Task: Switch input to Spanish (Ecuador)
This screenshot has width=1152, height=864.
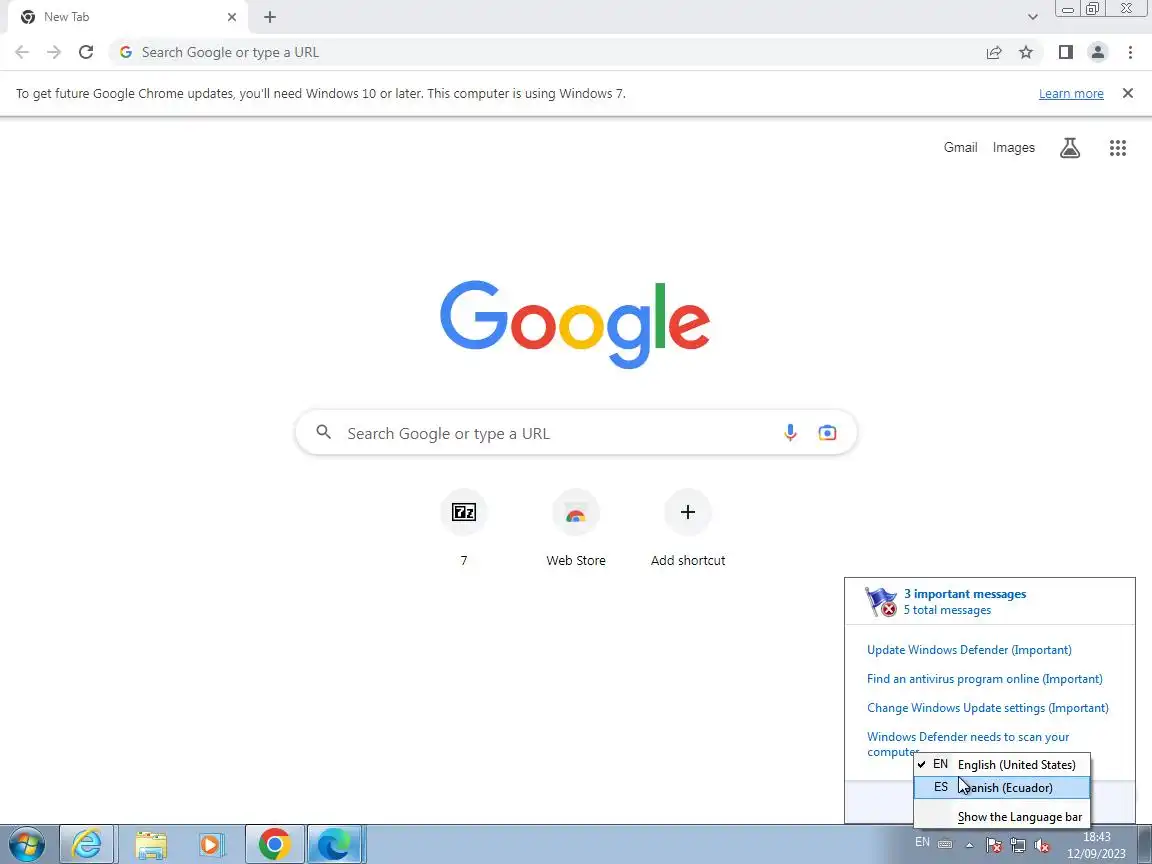Action: point(1002,788)
